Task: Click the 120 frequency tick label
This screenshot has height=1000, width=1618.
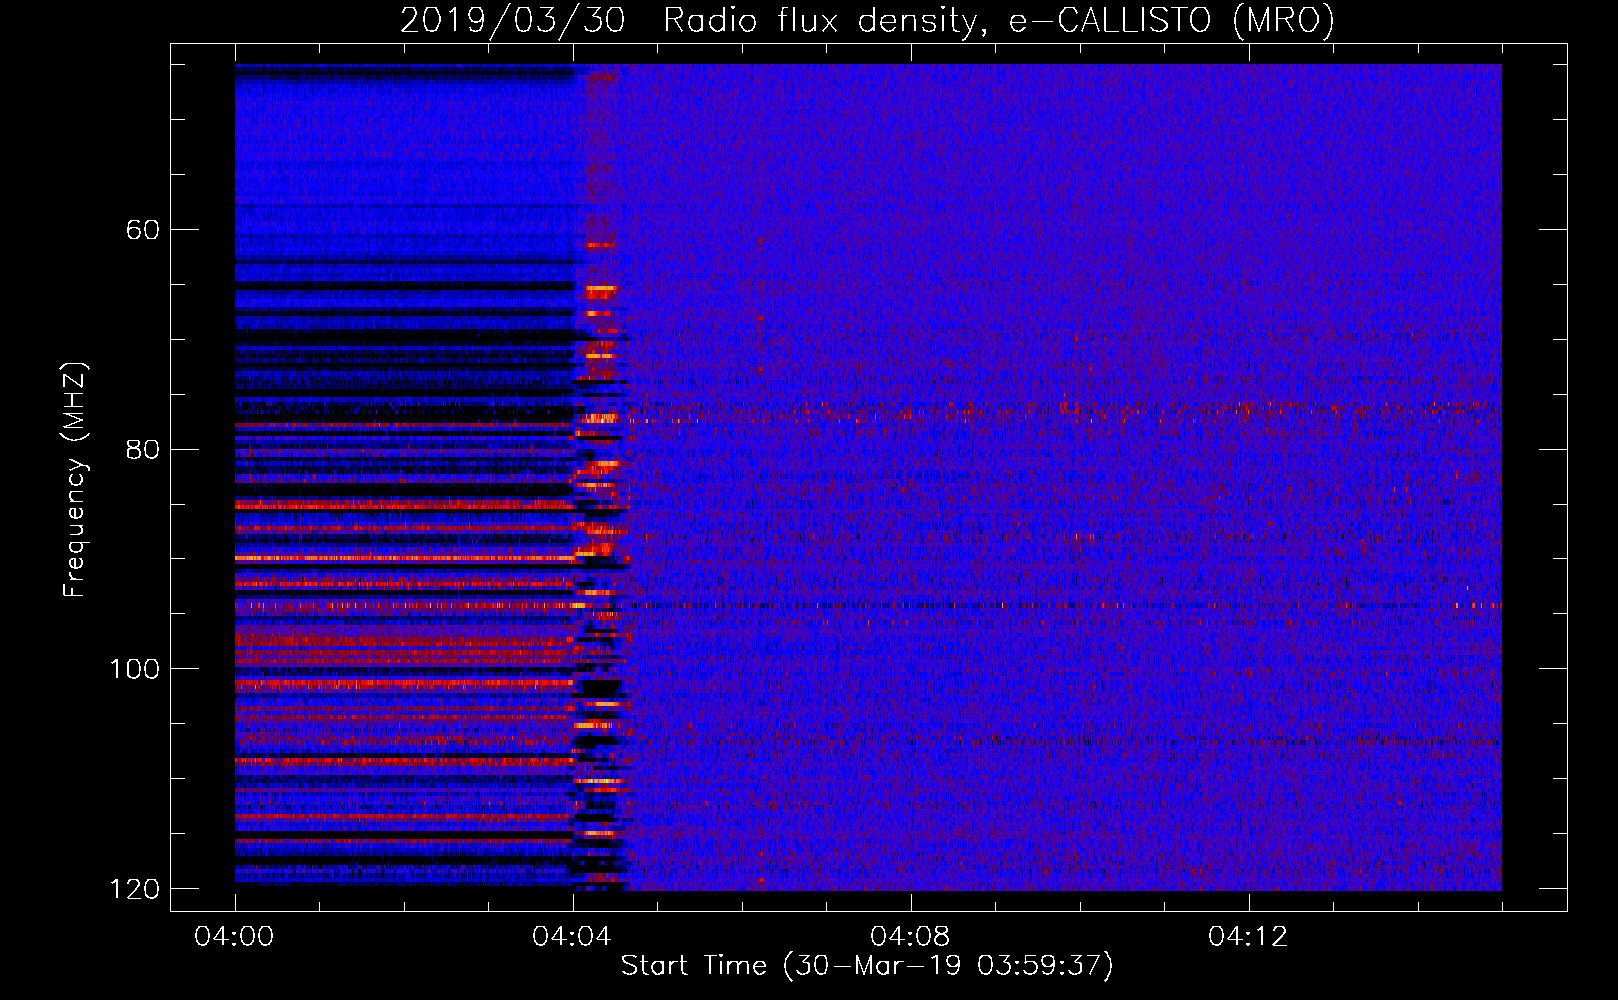Action: click(134, 889)
